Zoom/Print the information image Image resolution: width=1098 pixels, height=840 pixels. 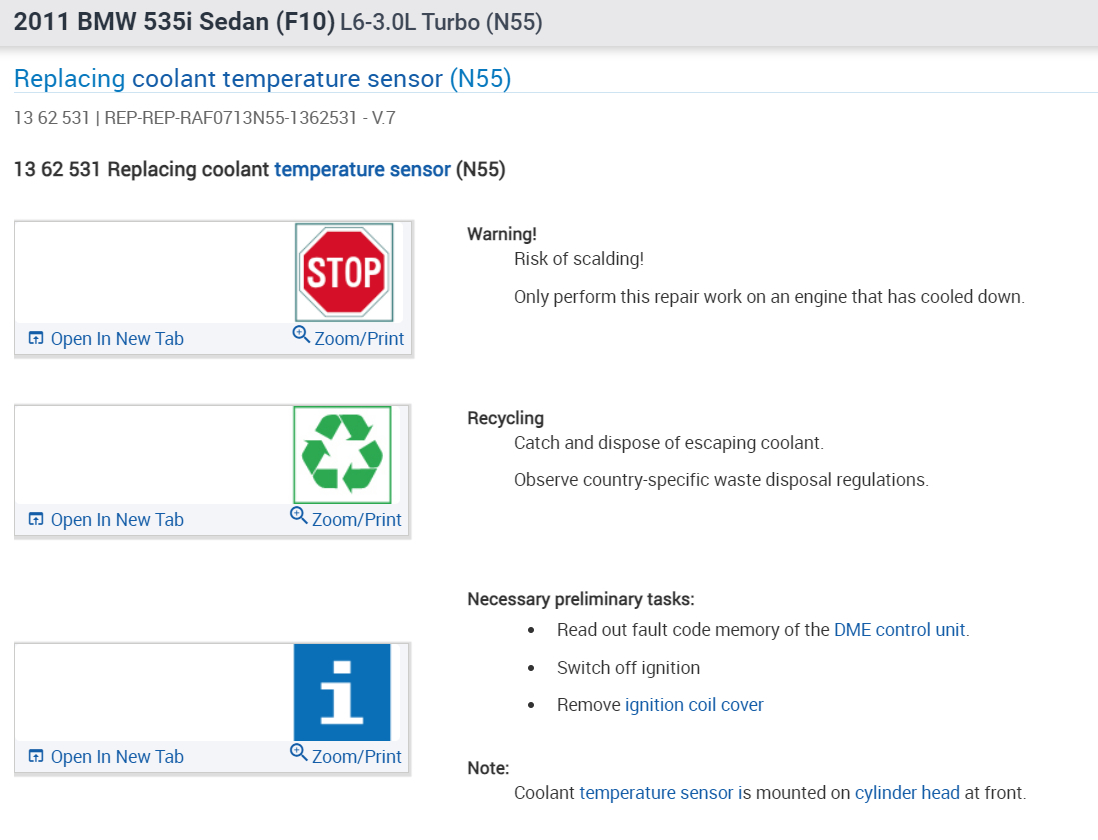tap(346, 757)
